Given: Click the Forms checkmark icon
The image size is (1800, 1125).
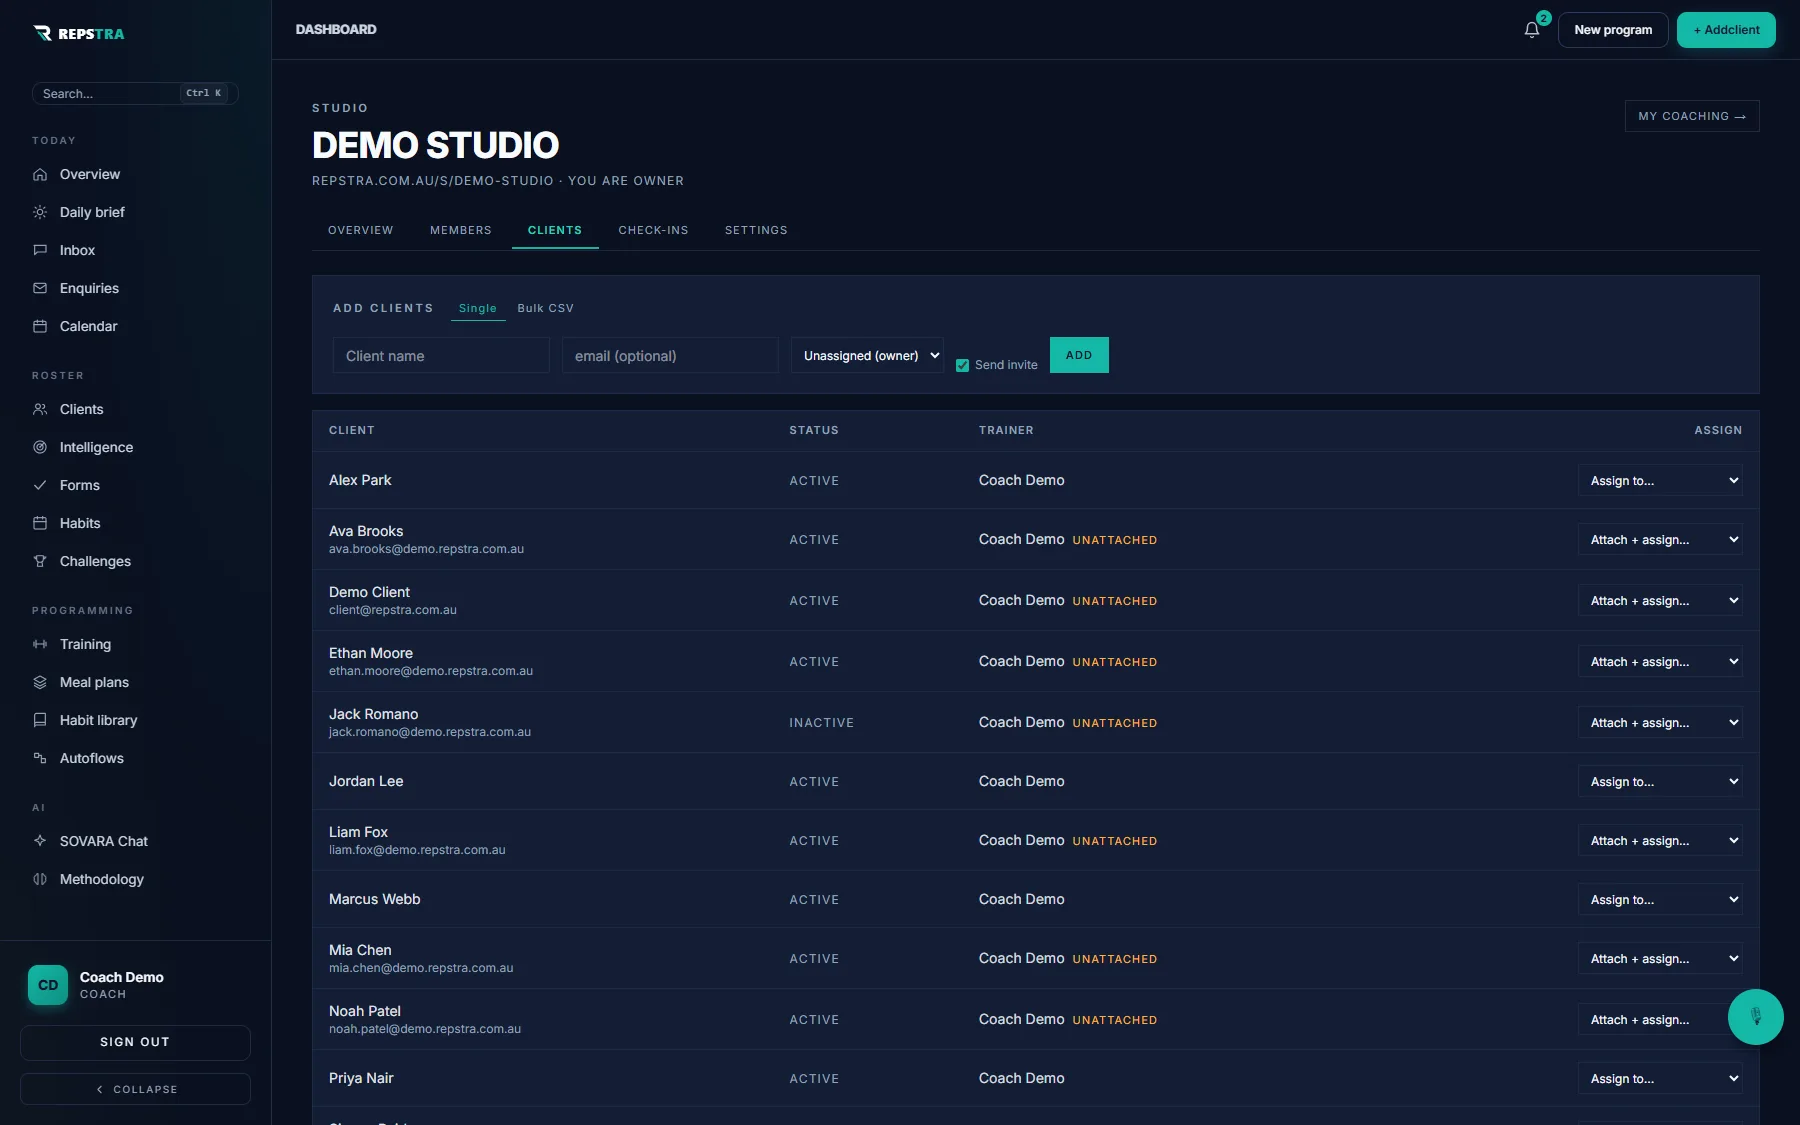Looking at the screenshot, I should point(40,485).
